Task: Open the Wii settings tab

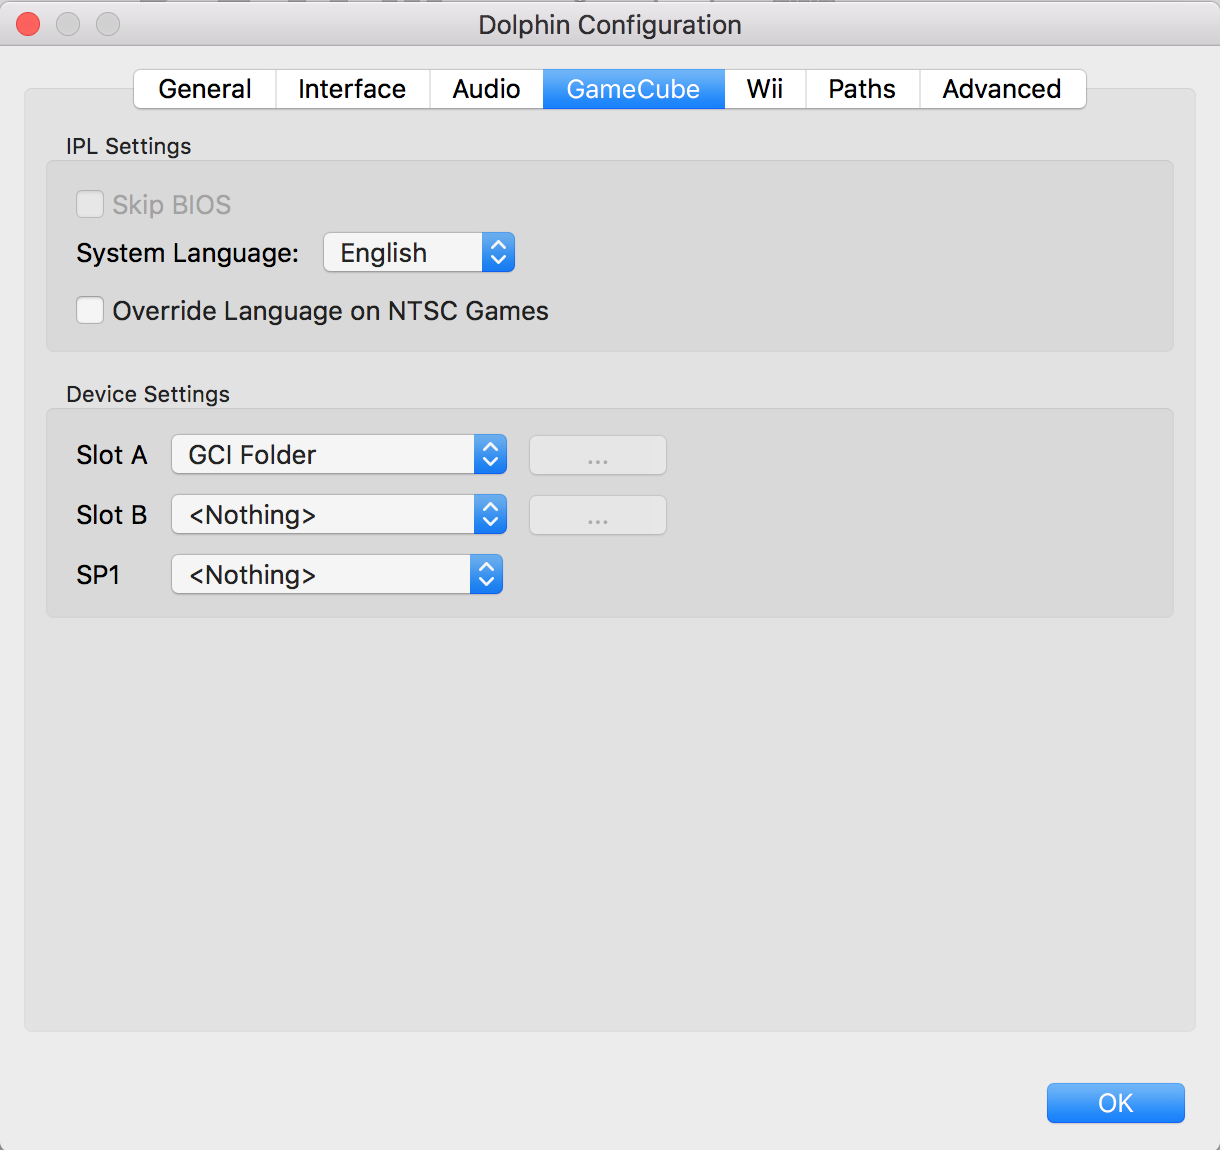Action: tap(765, 89)
